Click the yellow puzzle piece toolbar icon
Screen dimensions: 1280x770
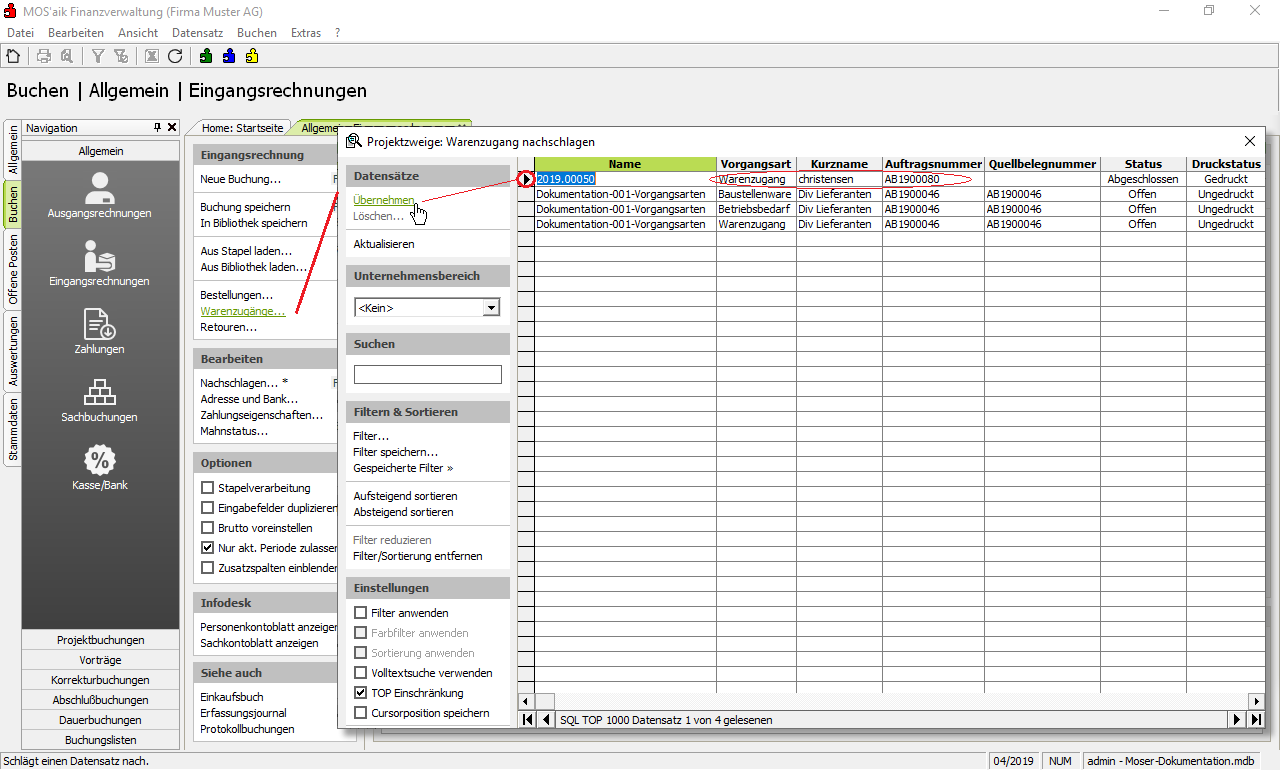point(251,57)
